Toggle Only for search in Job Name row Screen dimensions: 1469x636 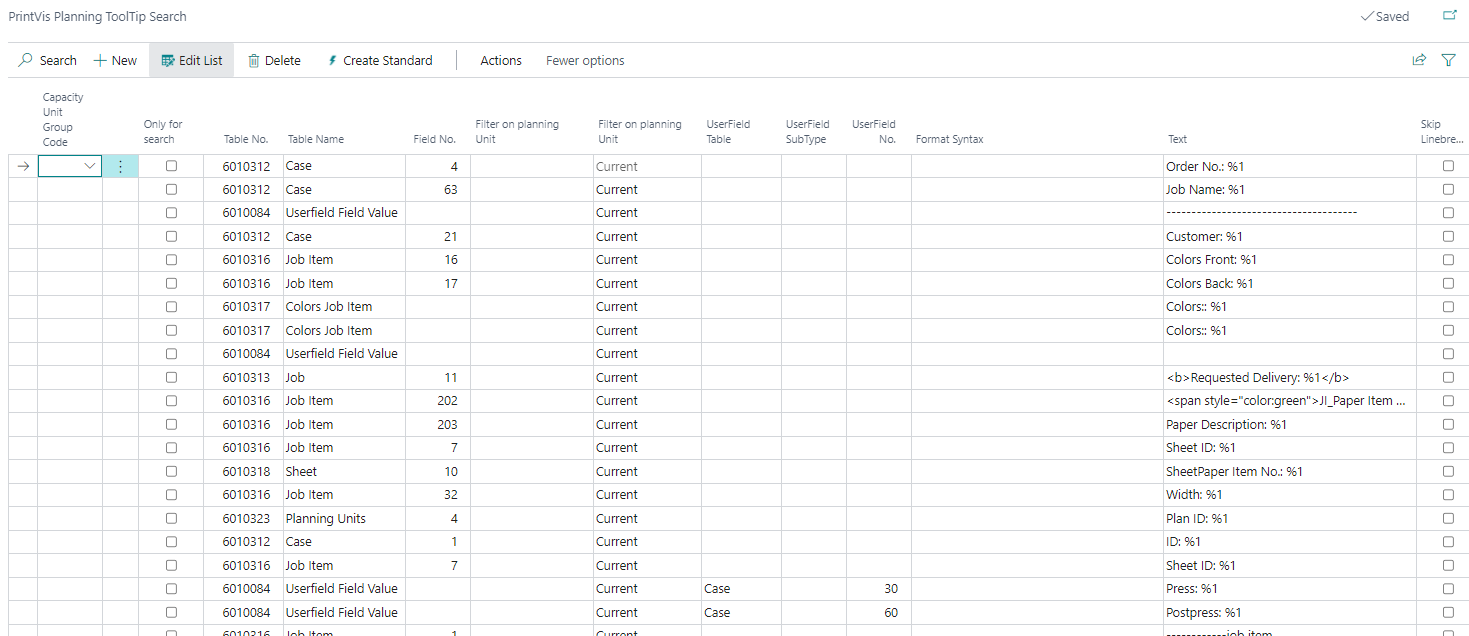(171, 189)
